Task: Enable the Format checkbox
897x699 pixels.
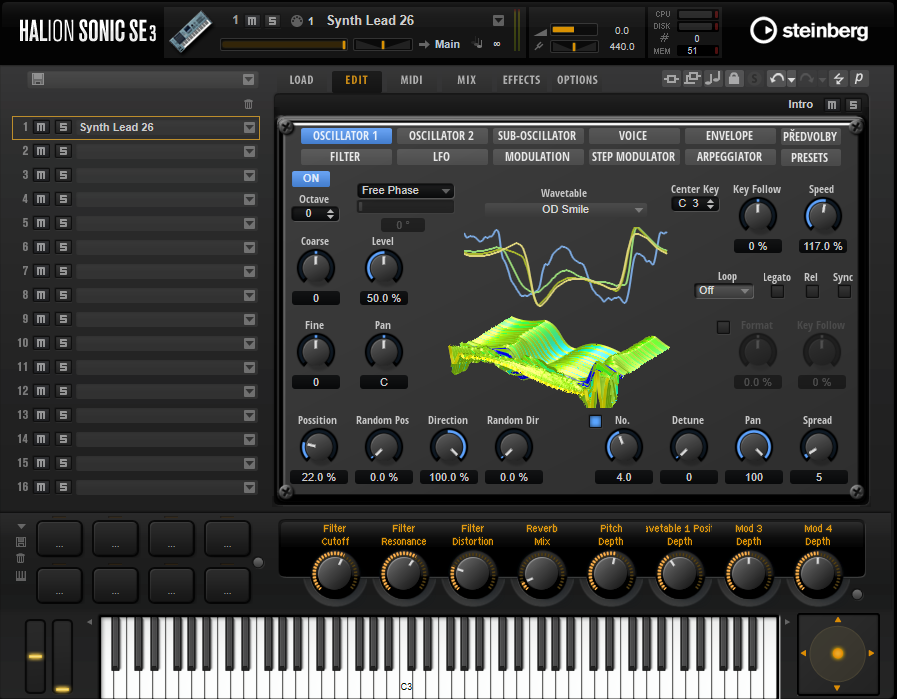Action: click(x=723, y=327)
